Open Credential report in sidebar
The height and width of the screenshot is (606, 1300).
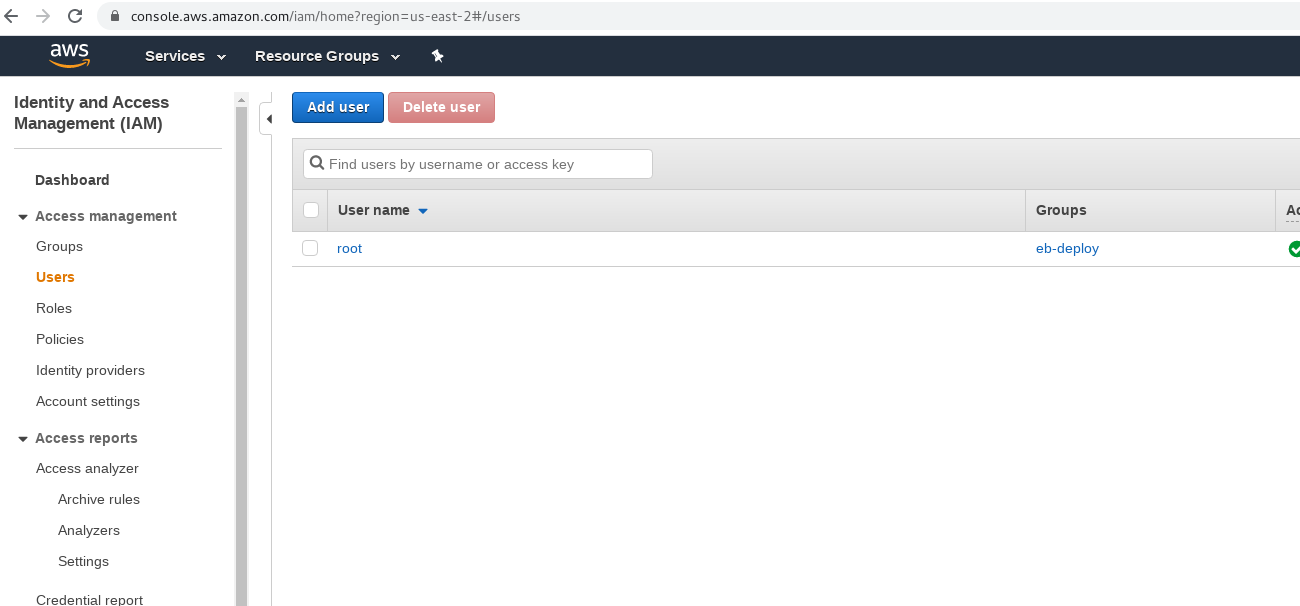point(89,600)
